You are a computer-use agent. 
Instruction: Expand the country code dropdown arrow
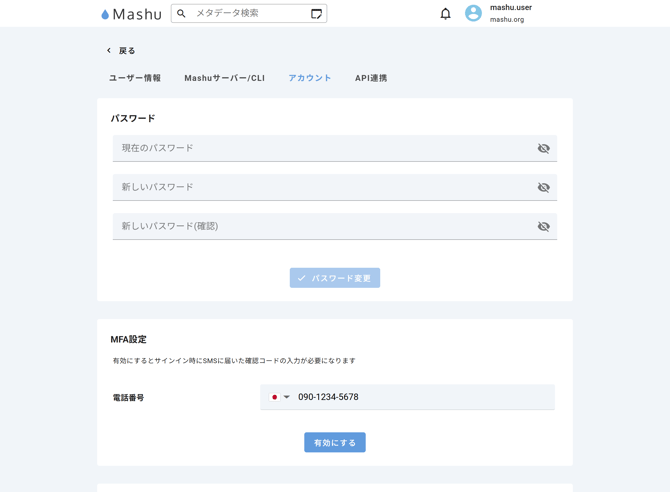click(x=287, y=397)
